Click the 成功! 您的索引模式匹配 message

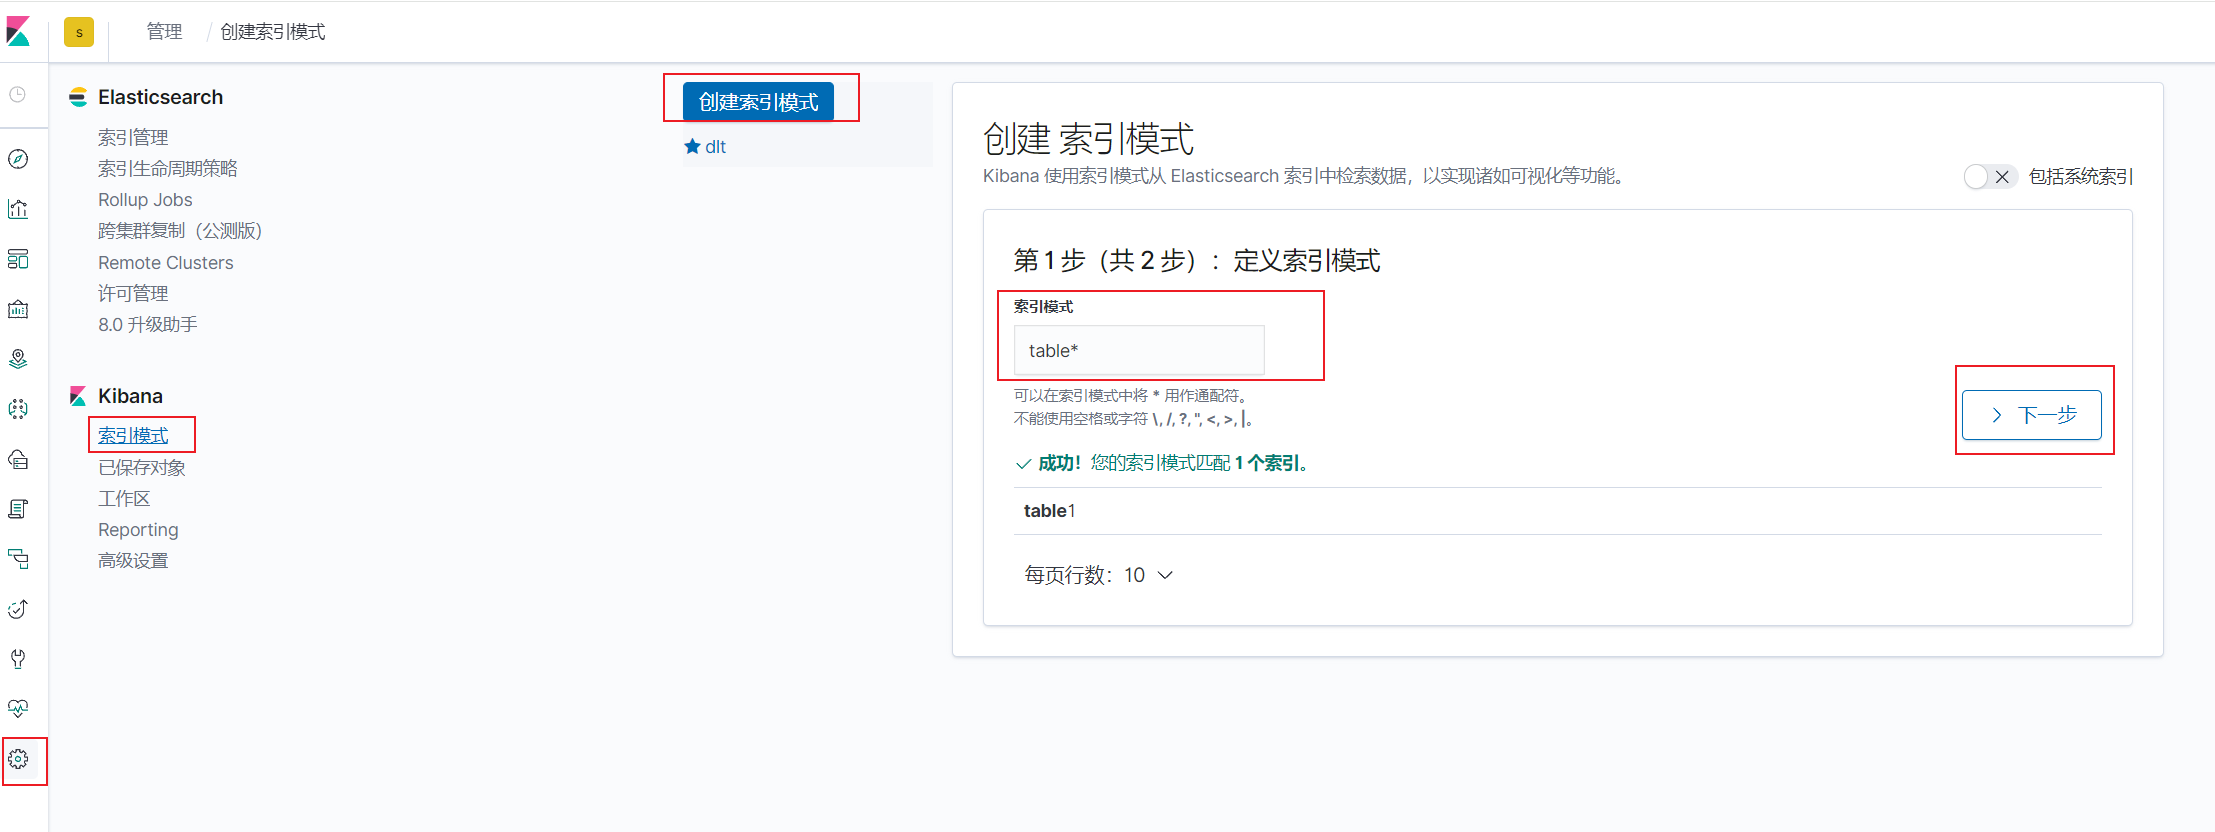(1162, 463)
